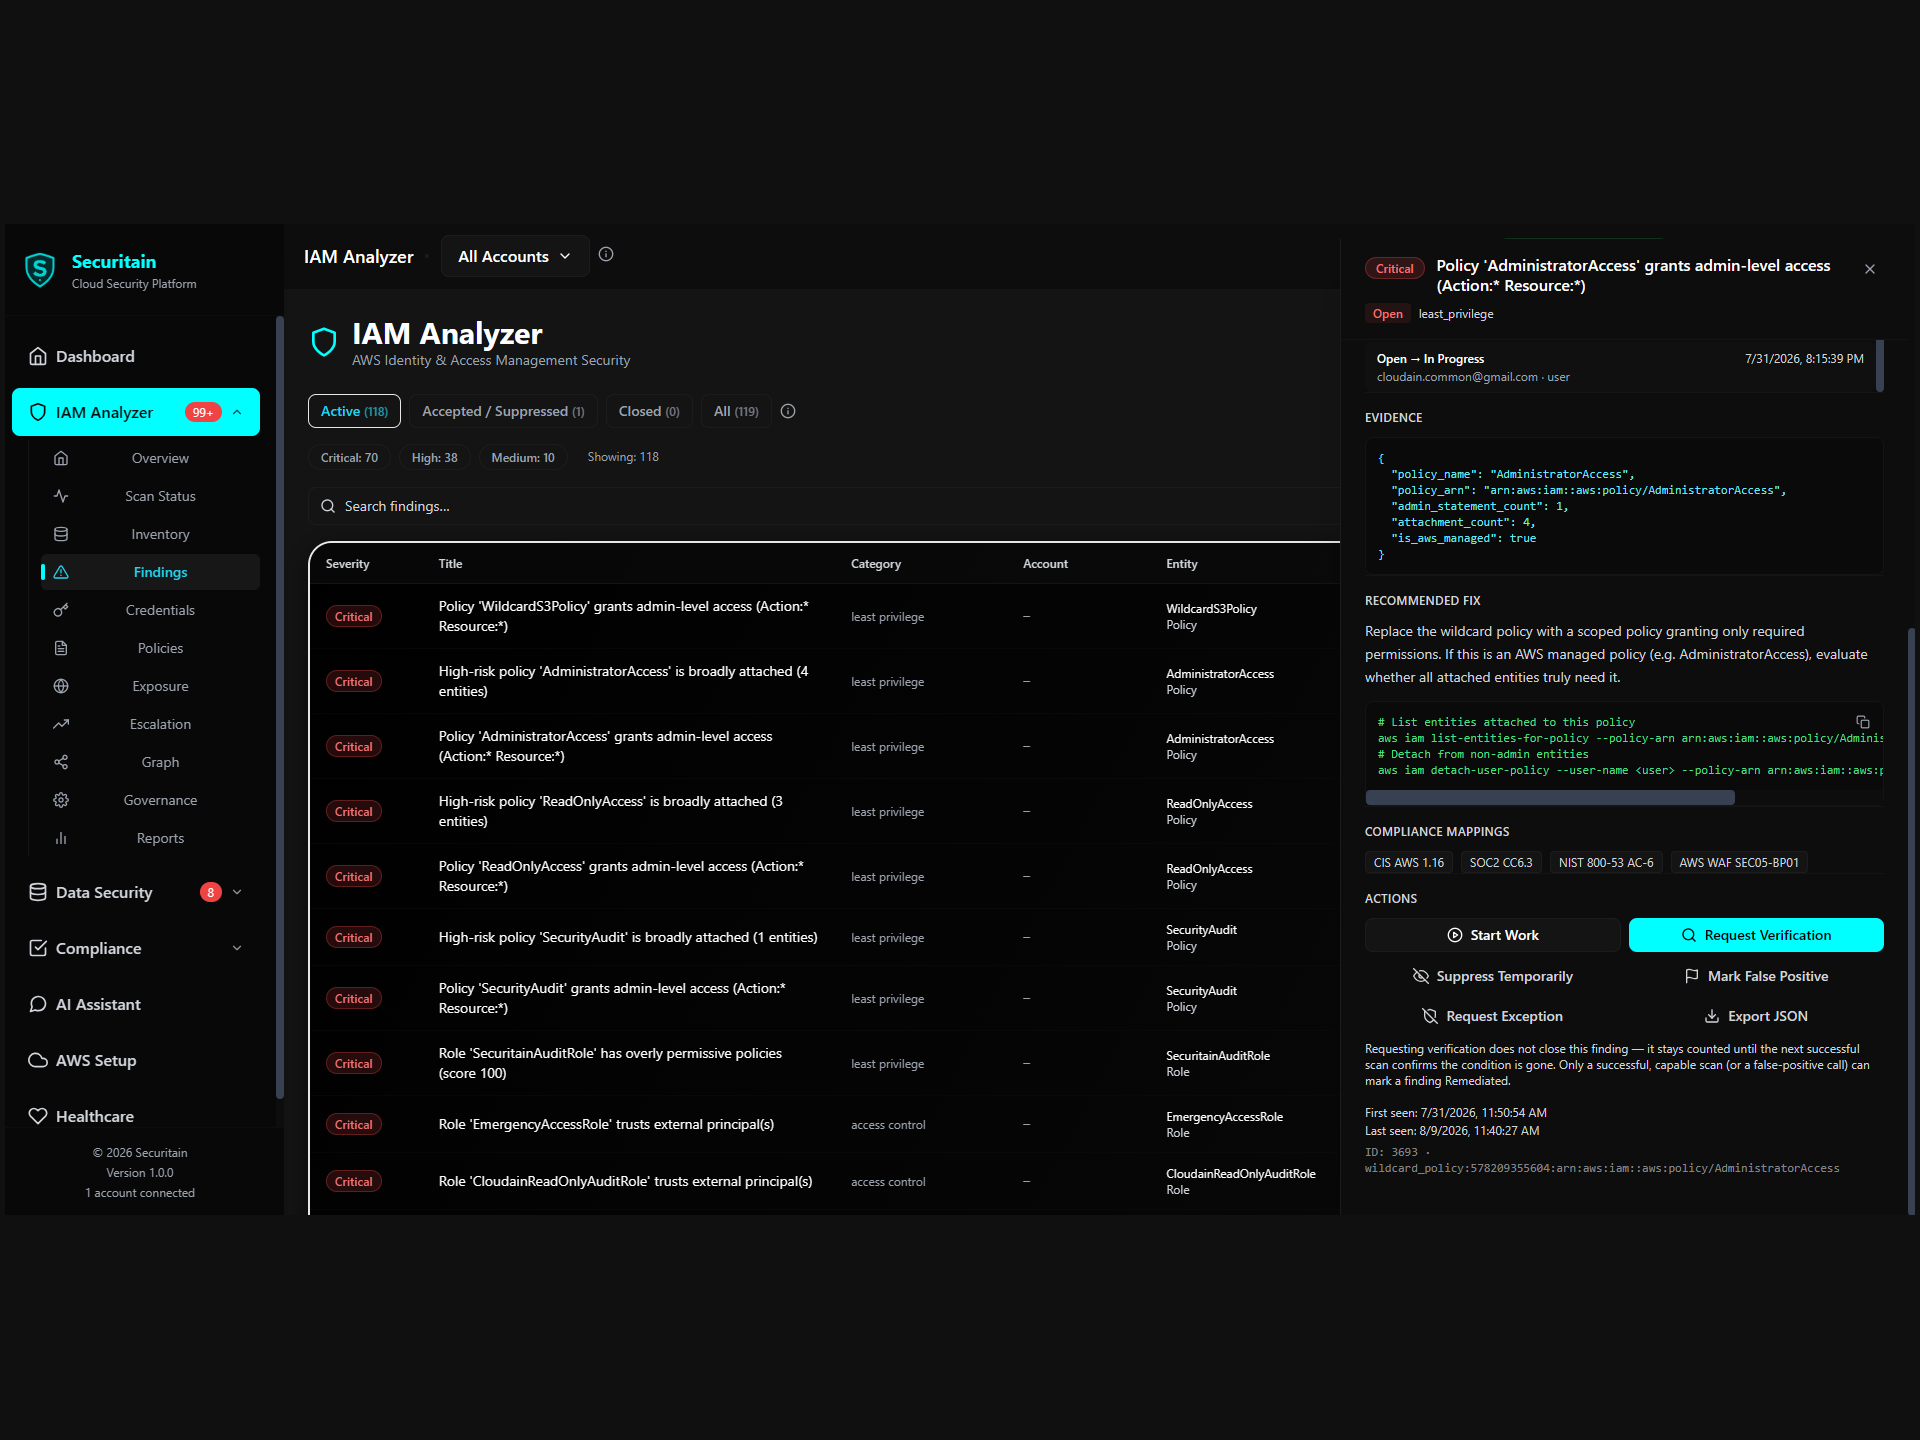This screenshot has width=1920, height=1440.
Task: Switch to the Closed findings tab
Action: (649, 412)
